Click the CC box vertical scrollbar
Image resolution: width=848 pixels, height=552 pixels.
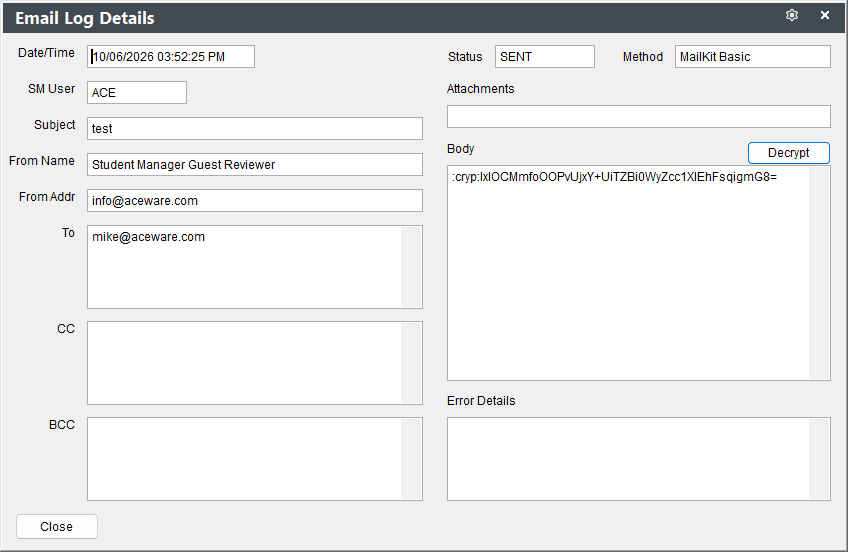(411, 363)
